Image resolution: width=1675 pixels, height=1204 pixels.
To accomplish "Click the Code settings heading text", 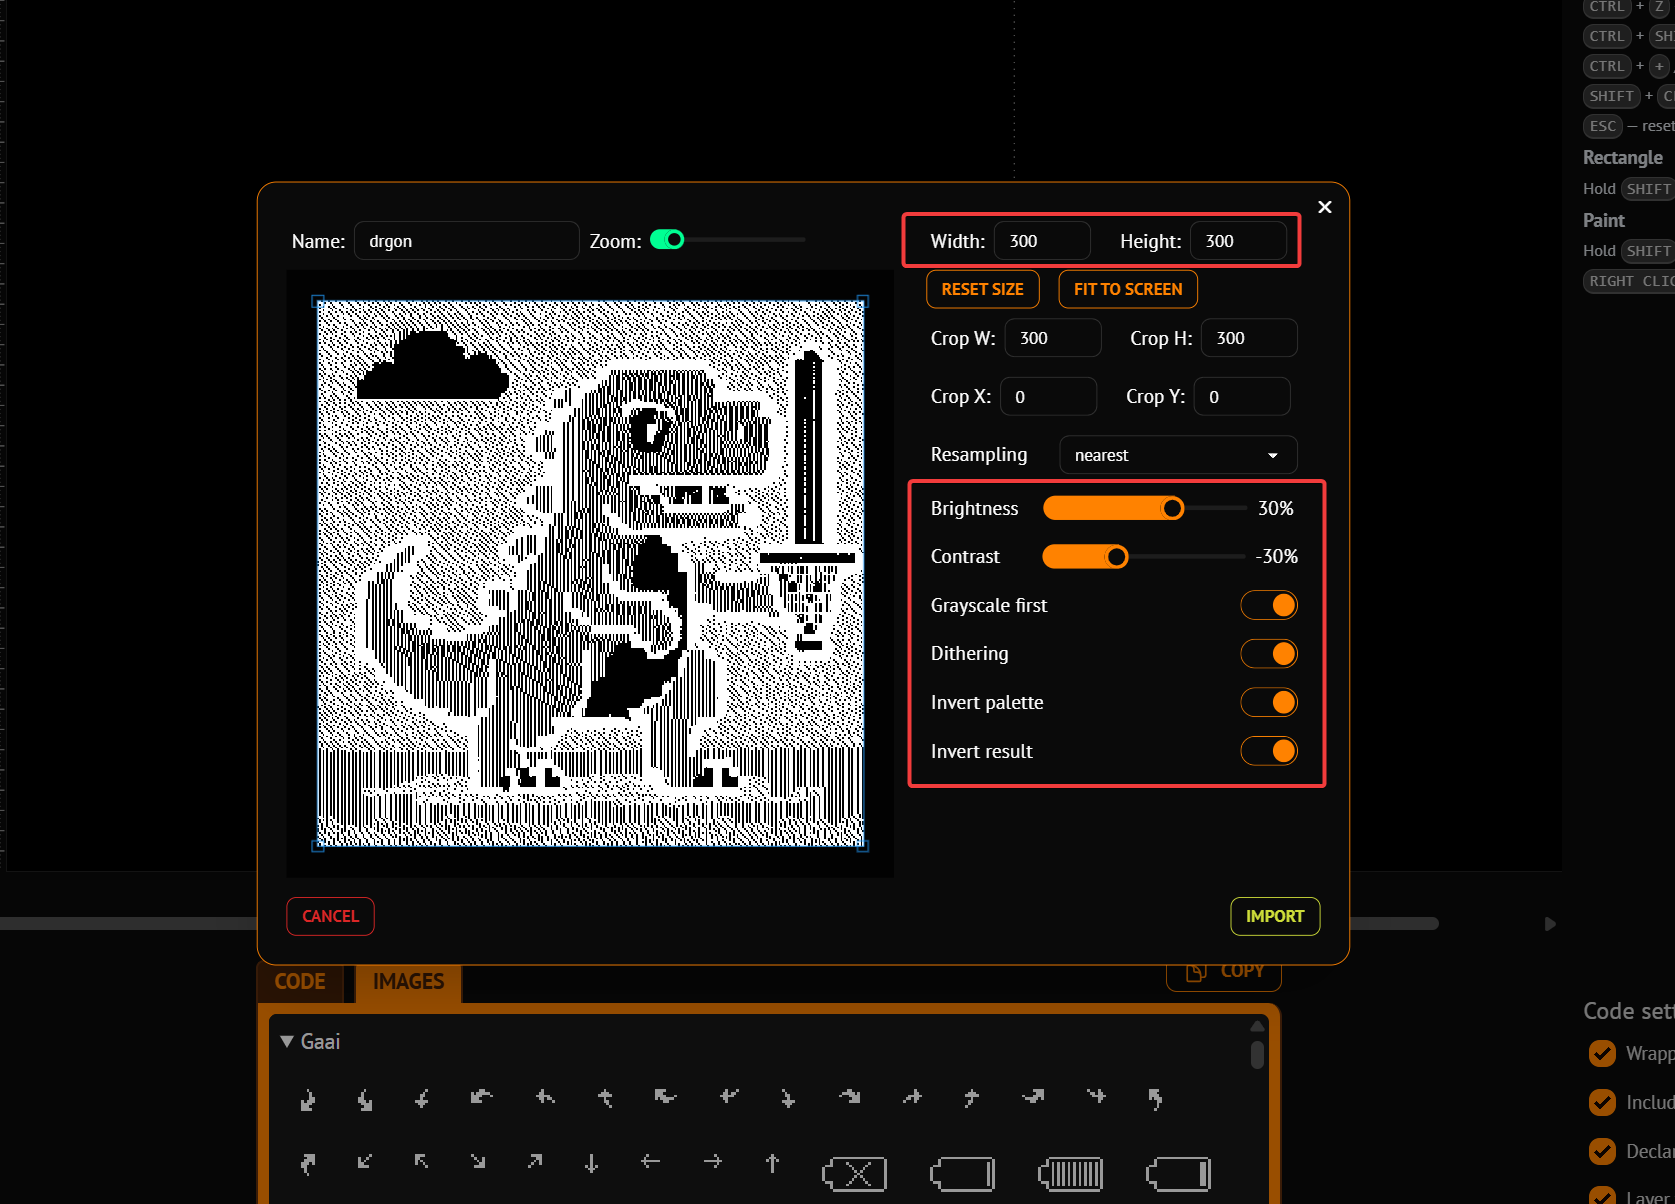I will [x=1628, y=1011].
